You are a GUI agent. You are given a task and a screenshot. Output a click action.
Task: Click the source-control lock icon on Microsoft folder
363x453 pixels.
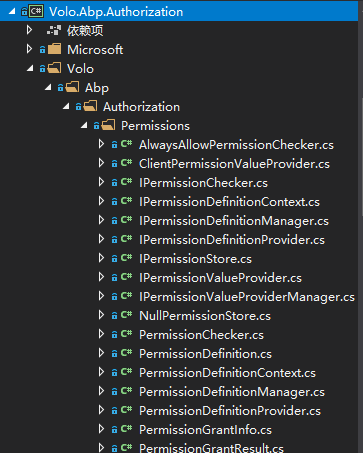[42, 50]
